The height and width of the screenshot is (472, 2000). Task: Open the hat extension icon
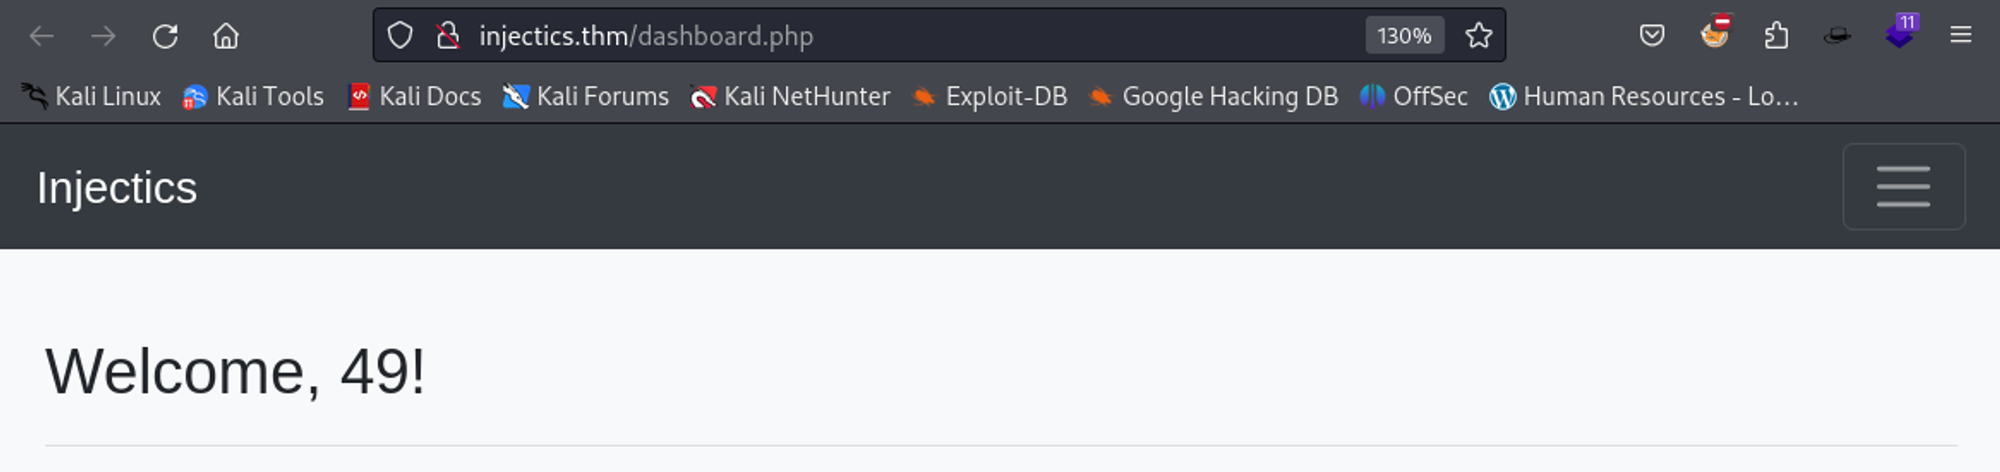(x=1837, y=36)
